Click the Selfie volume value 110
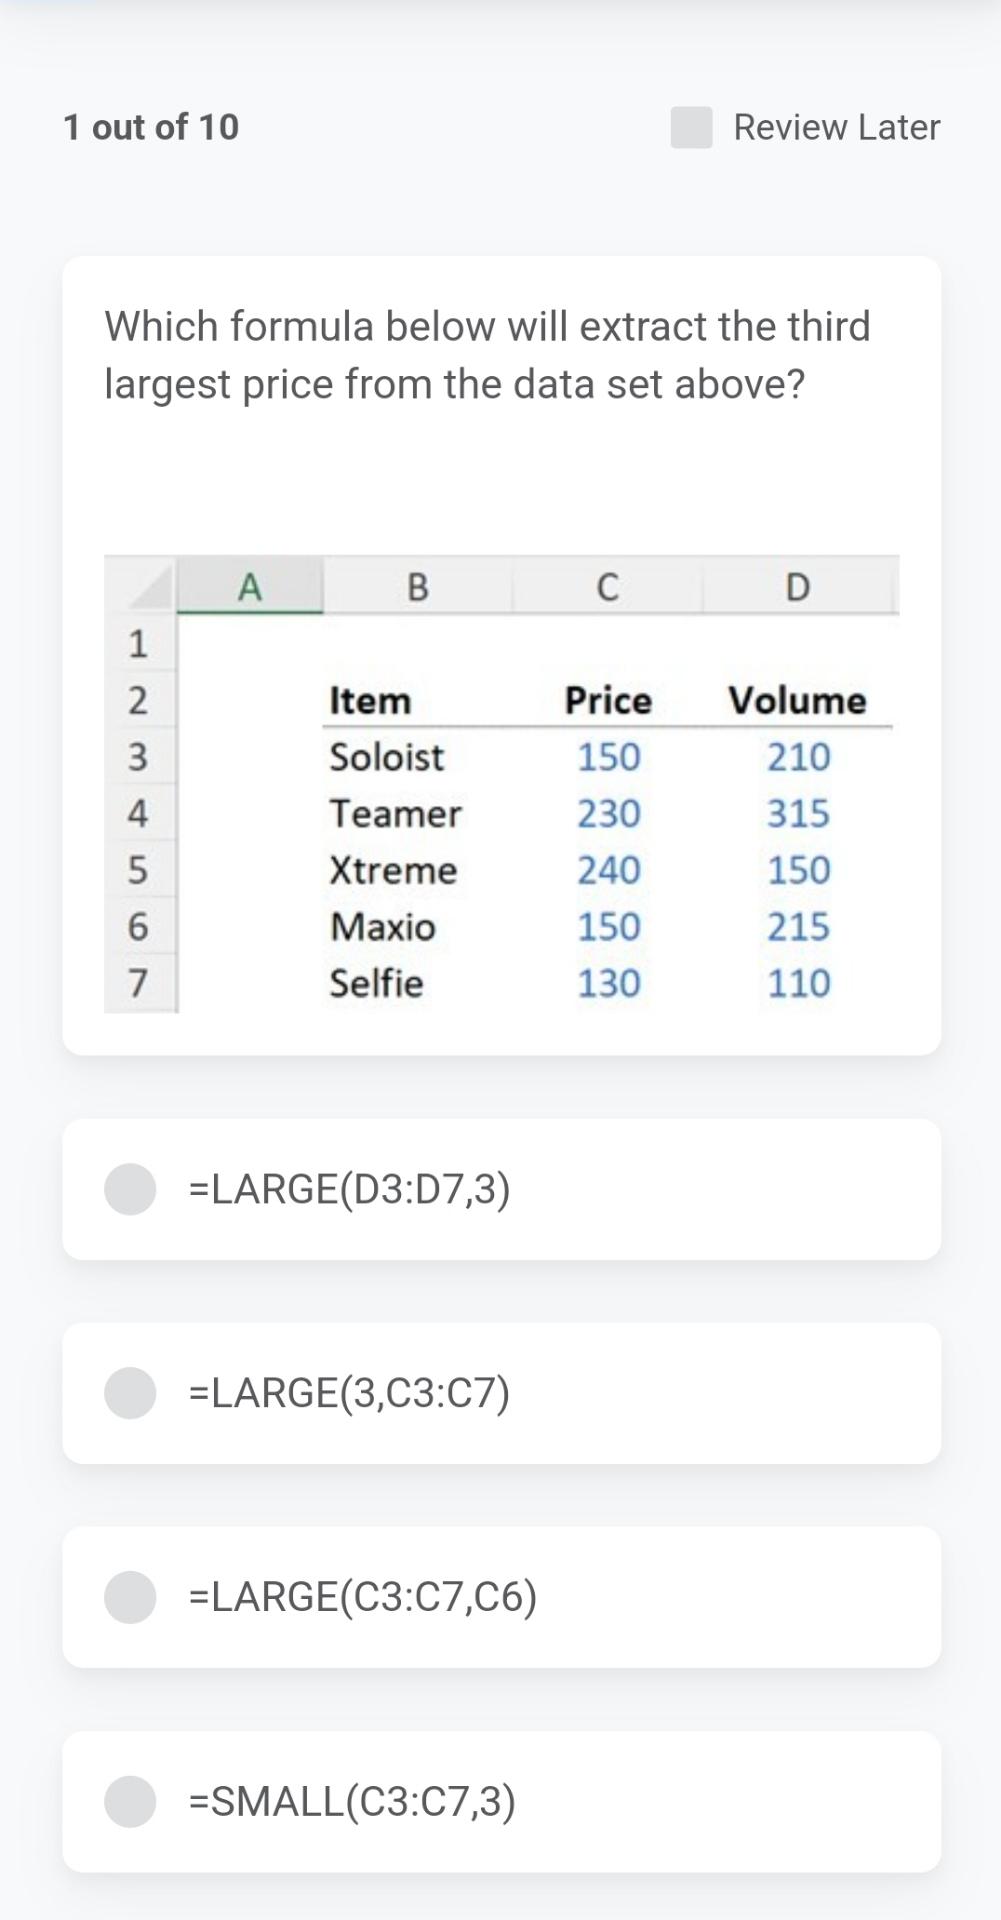The height and width of the screenshot is (1920, 1001). click(x=798, y=982)
